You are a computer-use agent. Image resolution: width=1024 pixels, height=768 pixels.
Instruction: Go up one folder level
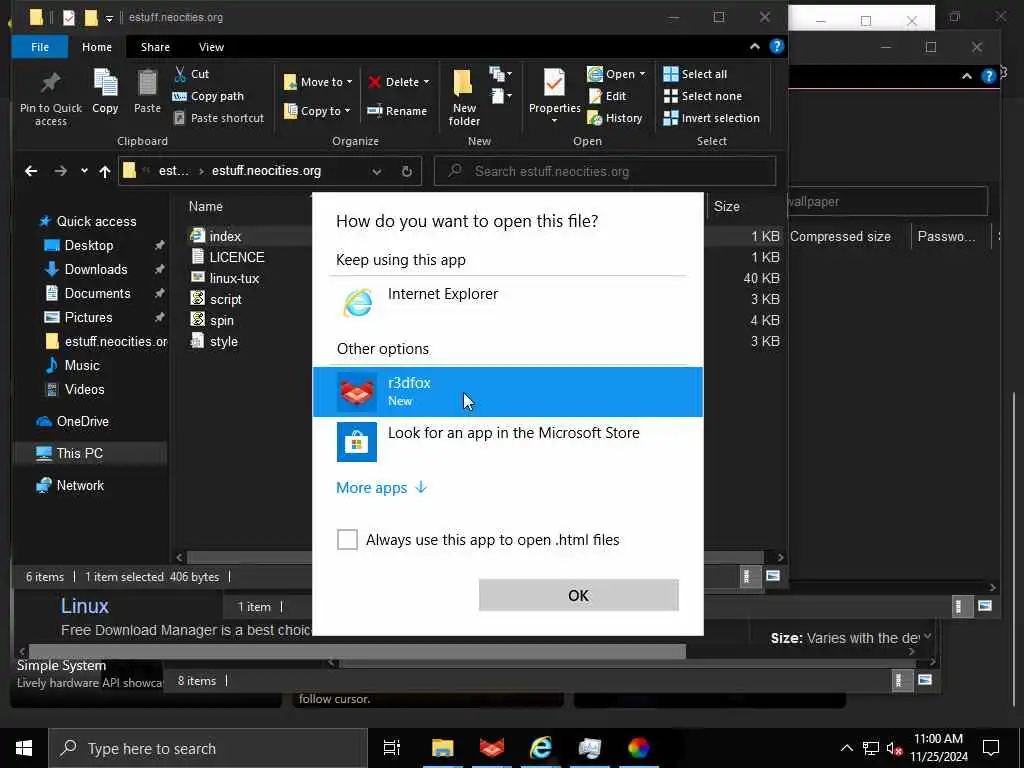(104, 171)
